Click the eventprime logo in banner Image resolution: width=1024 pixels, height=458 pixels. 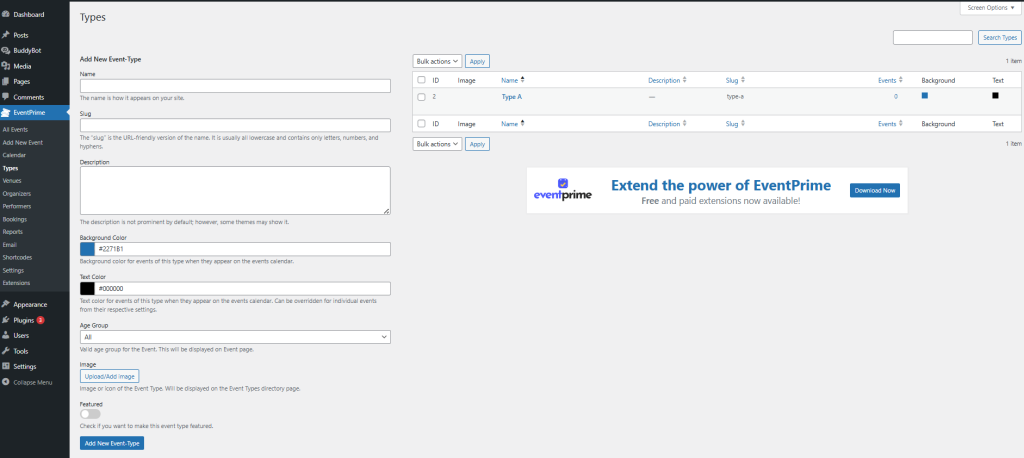[x=562, y=189]
